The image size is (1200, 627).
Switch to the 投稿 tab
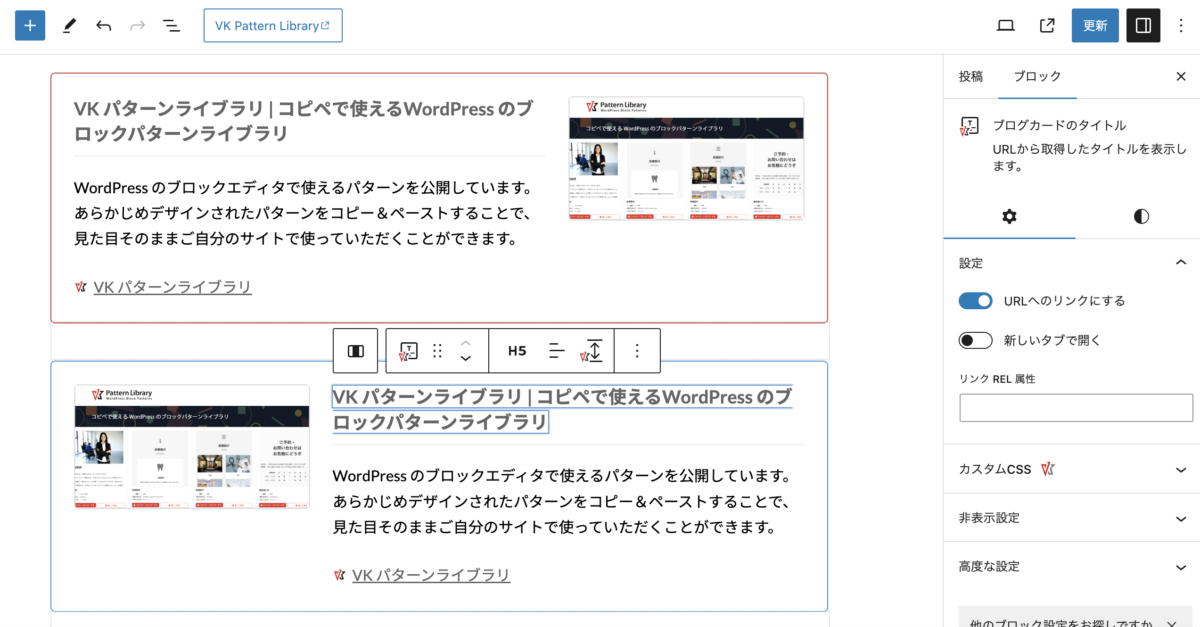point(970,76)
